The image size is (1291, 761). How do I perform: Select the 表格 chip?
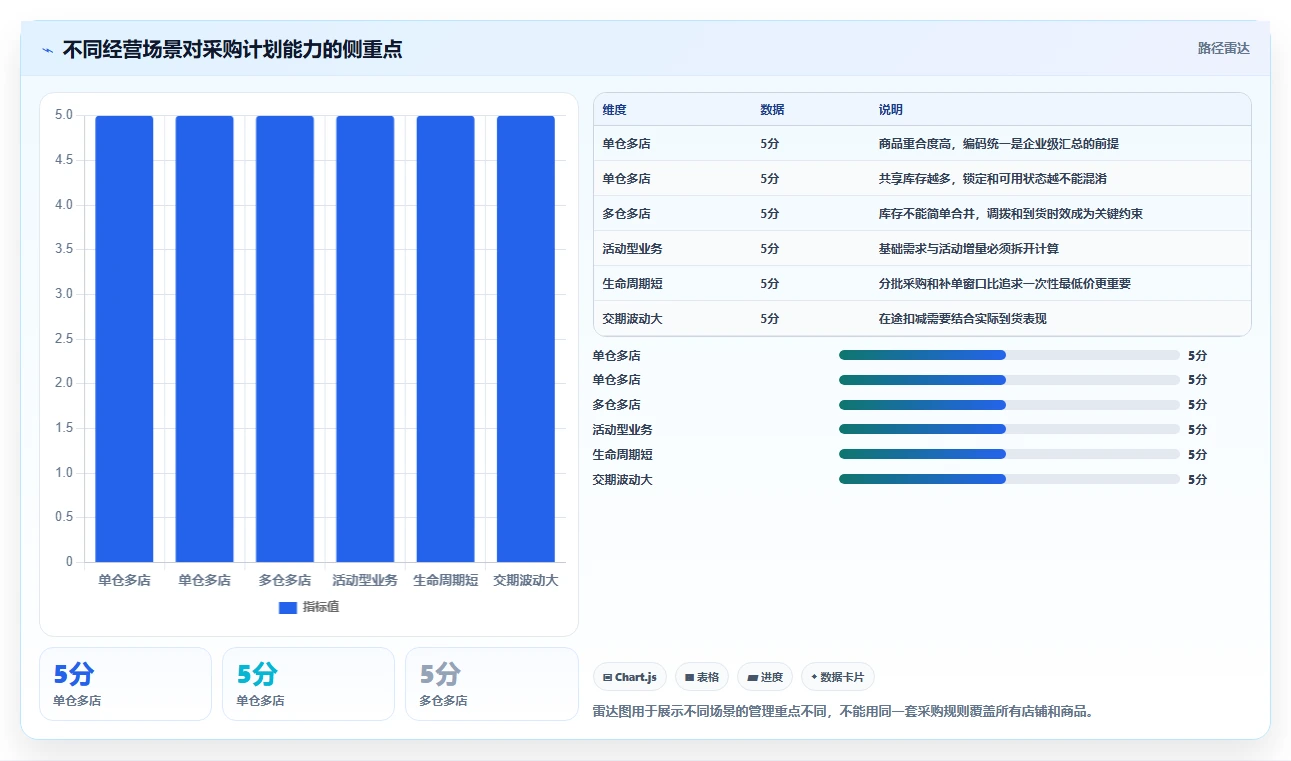coord(702,677)
